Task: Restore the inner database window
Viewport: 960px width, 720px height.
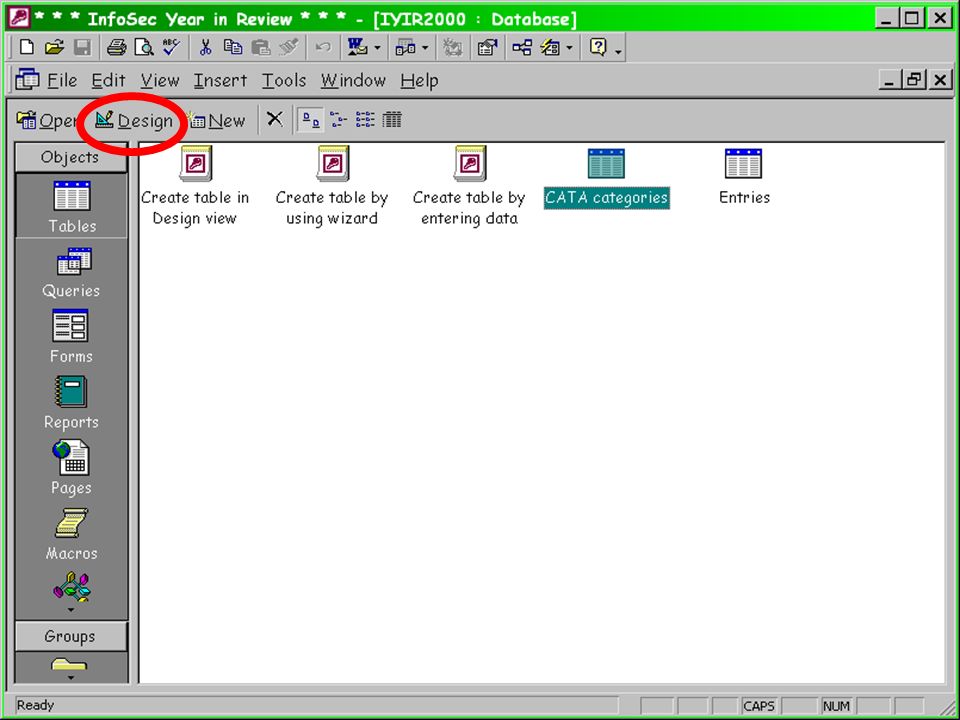Action: [x=914, y=80]
